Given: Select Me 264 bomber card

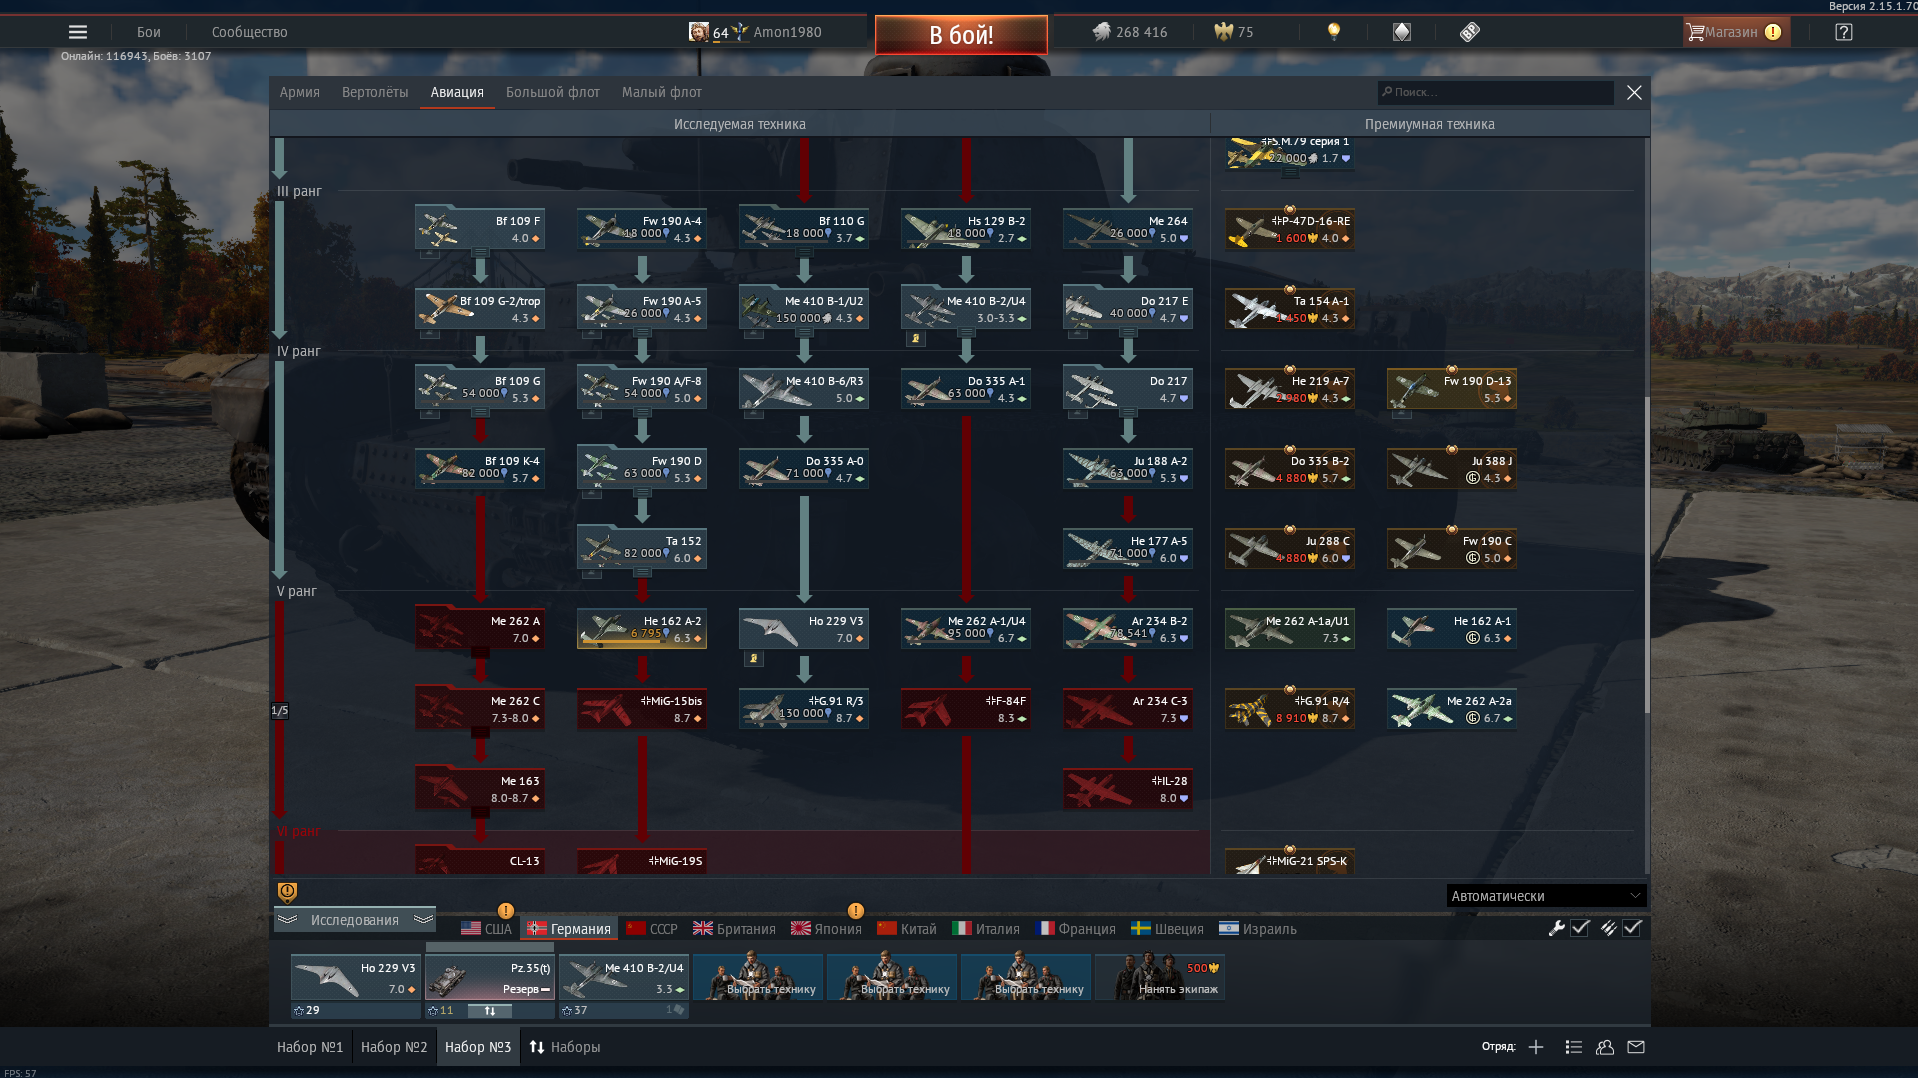Looking at the screenshot, I should (1128, 229).
